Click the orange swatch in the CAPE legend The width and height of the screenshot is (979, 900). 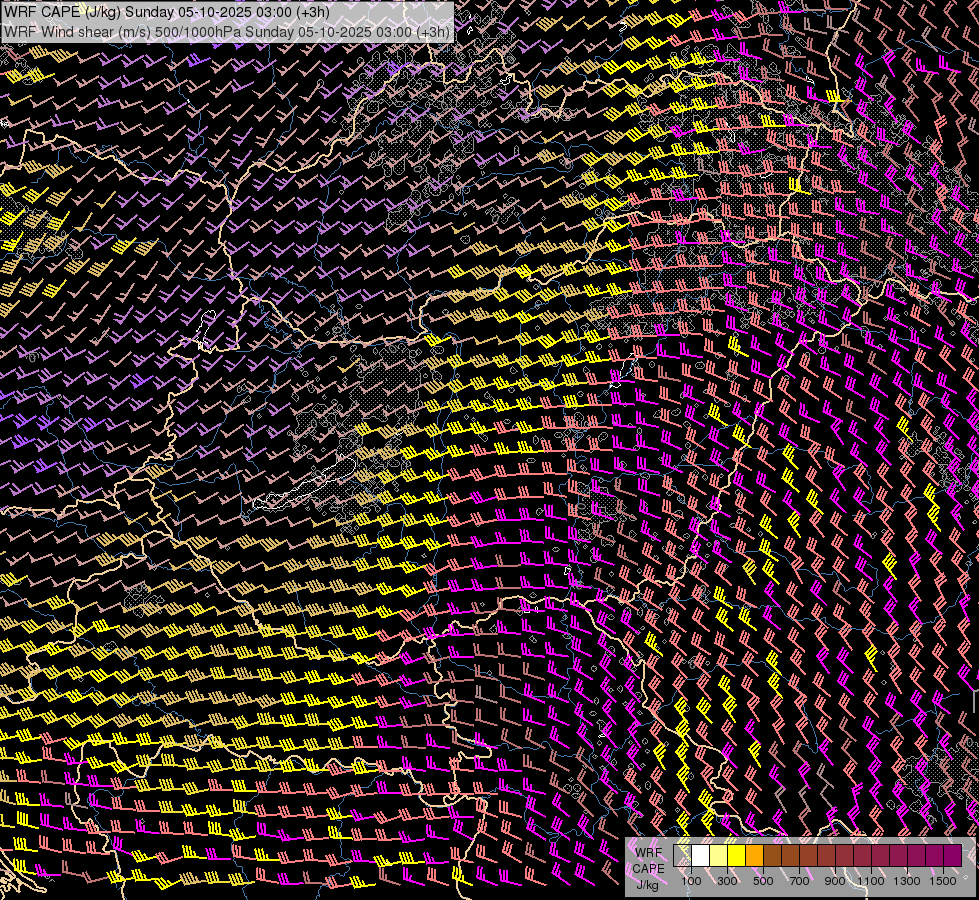click(x=755, y=855)
